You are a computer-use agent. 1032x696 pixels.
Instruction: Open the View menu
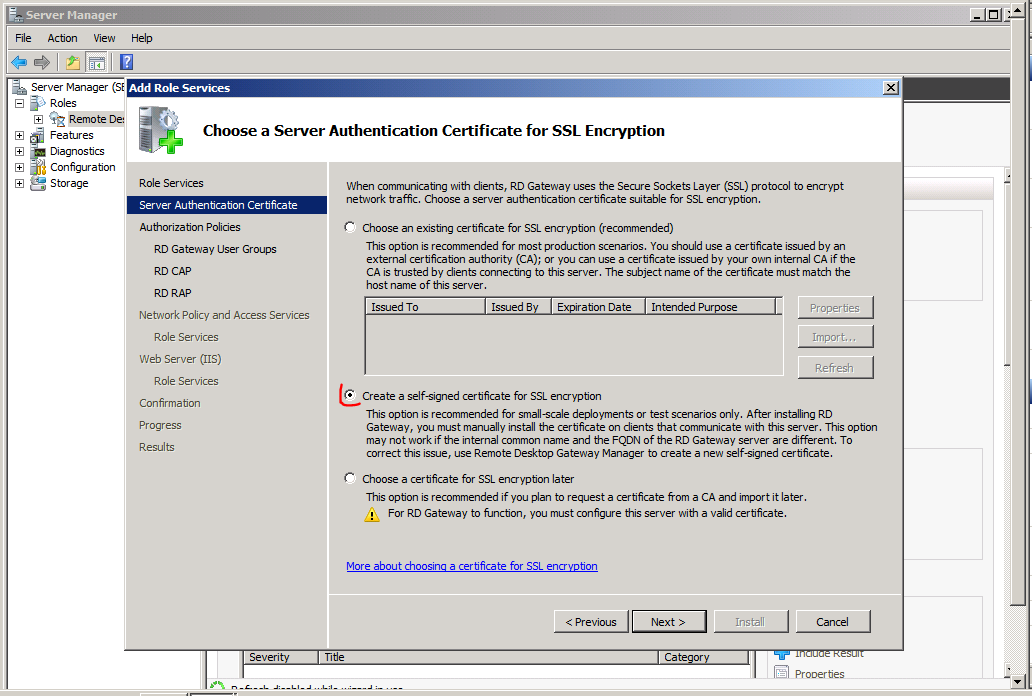[x=104, y=38]
